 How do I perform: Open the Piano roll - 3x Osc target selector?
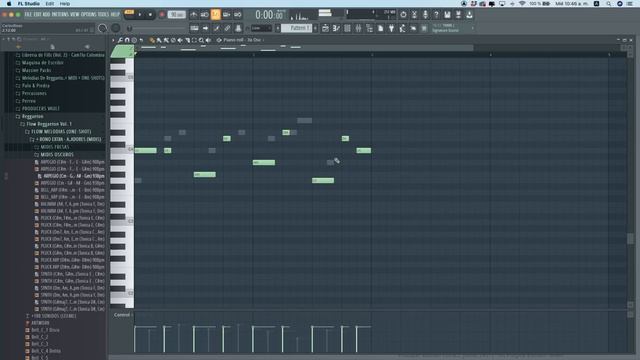242,40
